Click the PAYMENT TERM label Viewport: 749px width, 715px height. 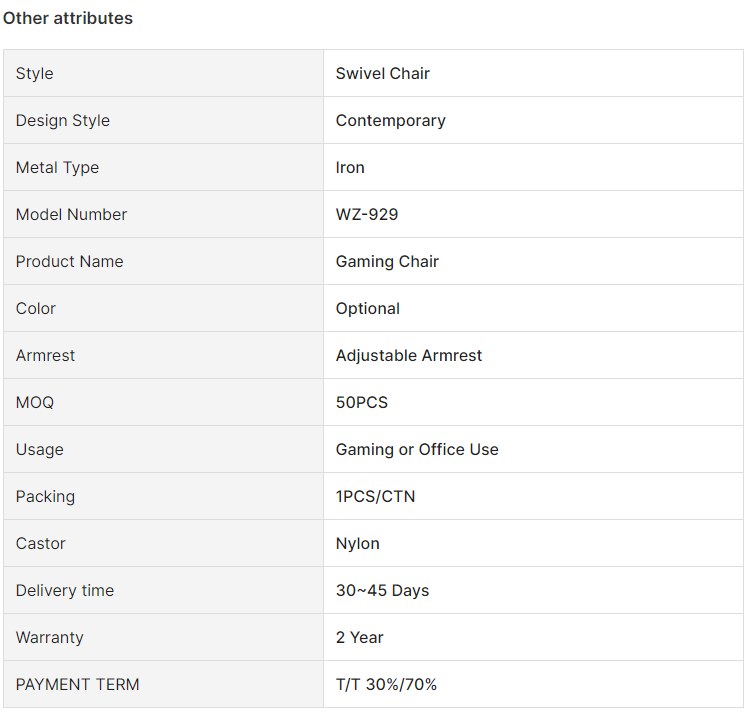pos(77,684)
